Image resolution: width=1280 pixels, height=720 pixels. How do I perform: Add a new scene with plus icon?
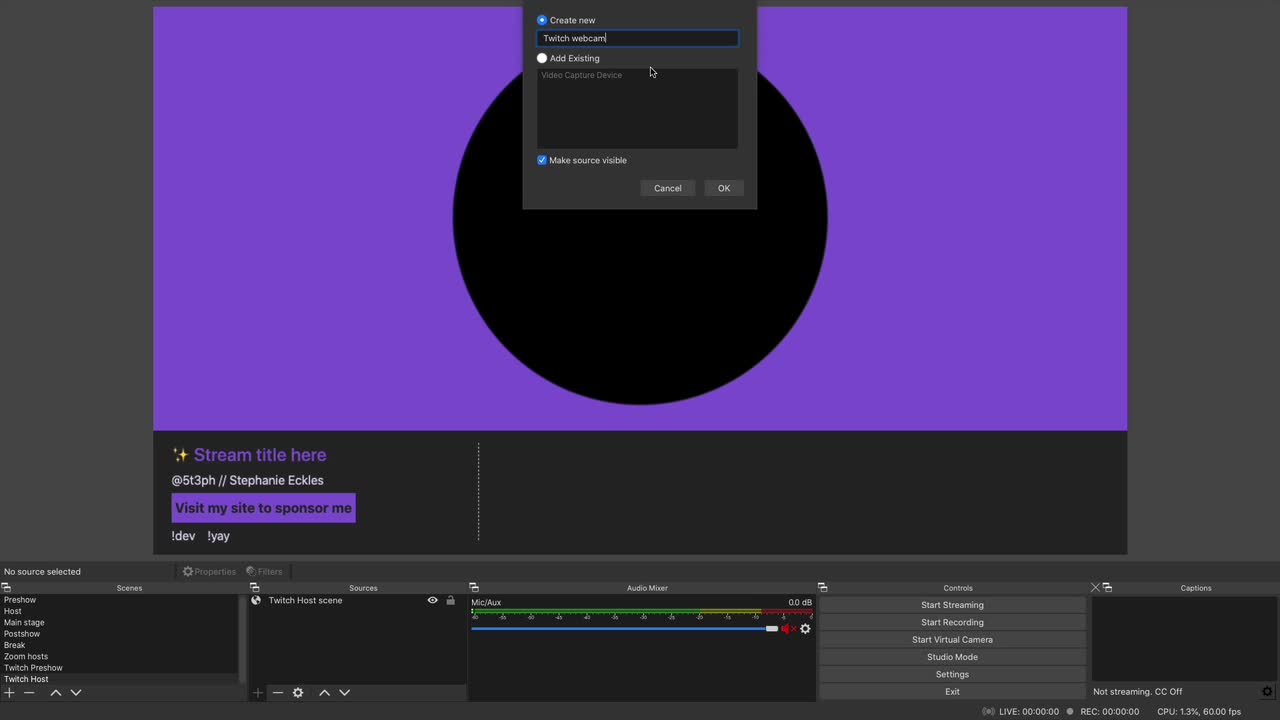point(9,693)
